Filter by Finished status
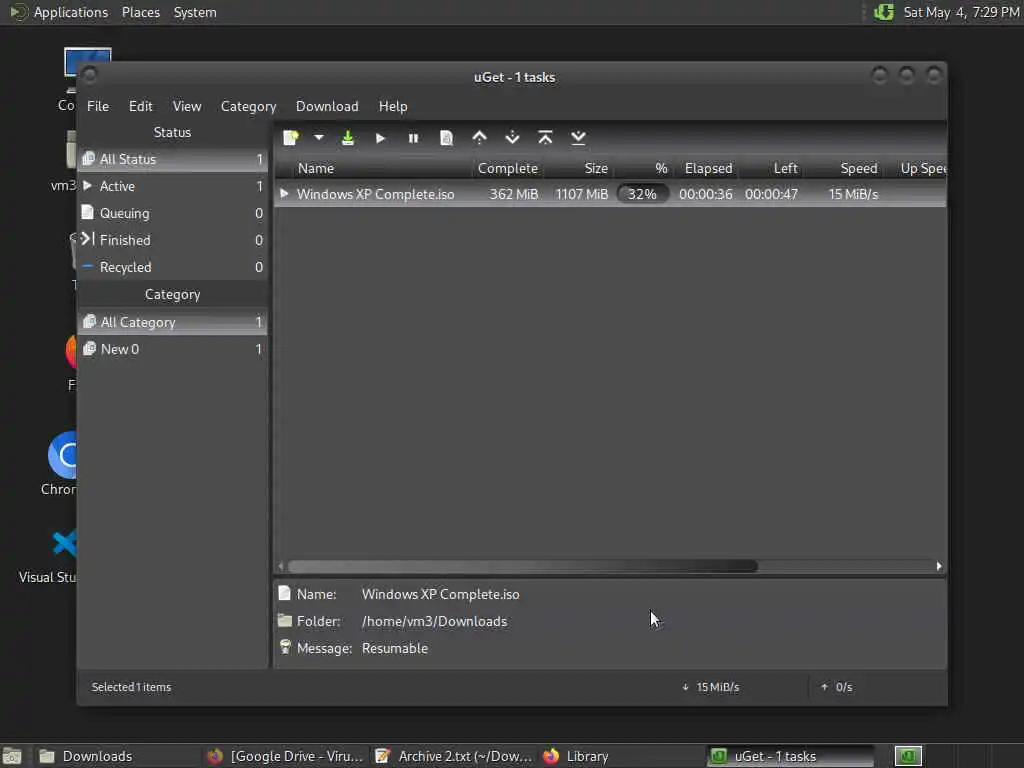This screenshot has height=768, width=1024. click(172, 240)
